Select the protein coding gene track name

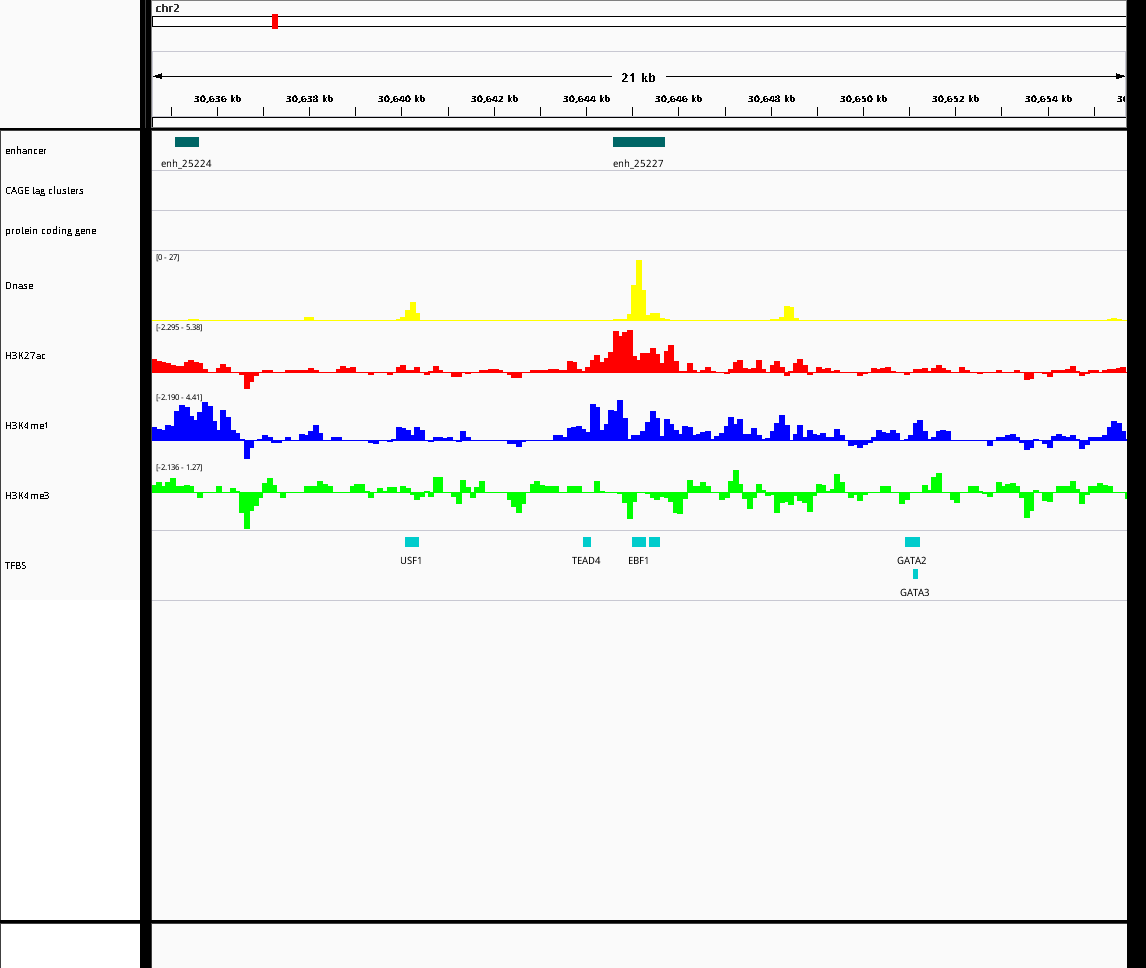tap(50, 231)
